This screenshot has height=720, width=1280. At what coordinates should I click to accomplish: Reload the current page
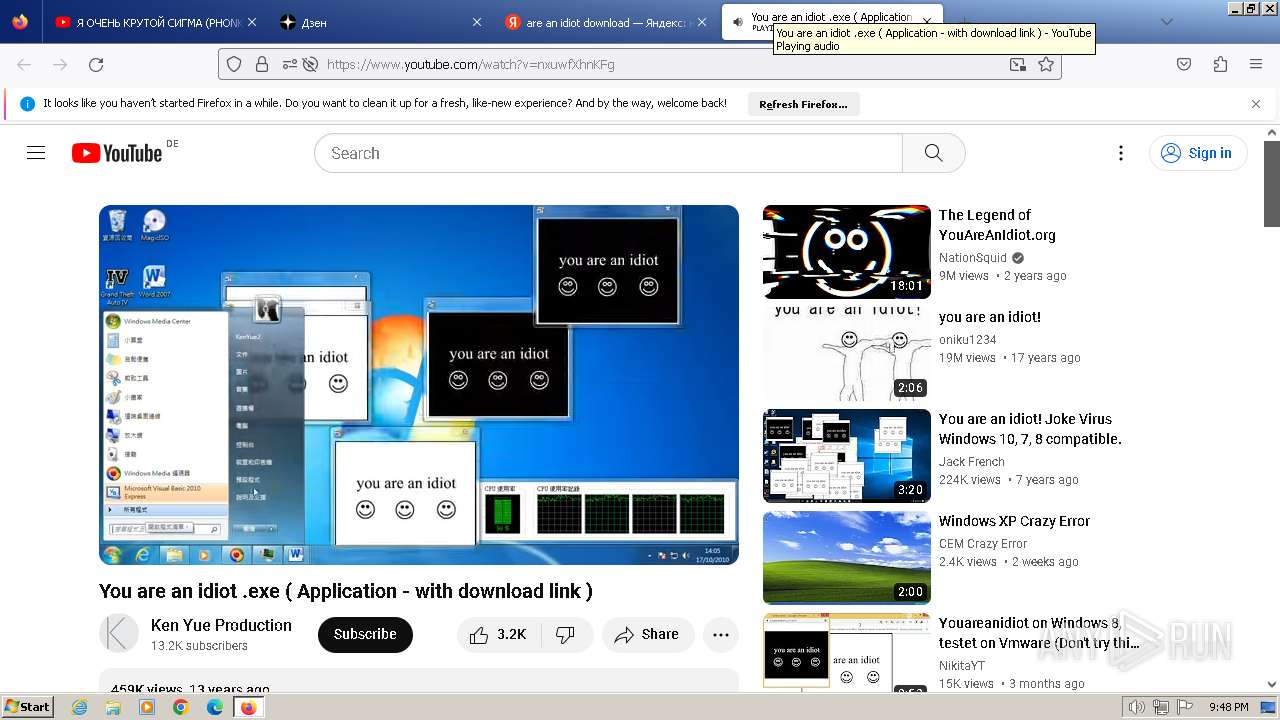click(96, 64)
